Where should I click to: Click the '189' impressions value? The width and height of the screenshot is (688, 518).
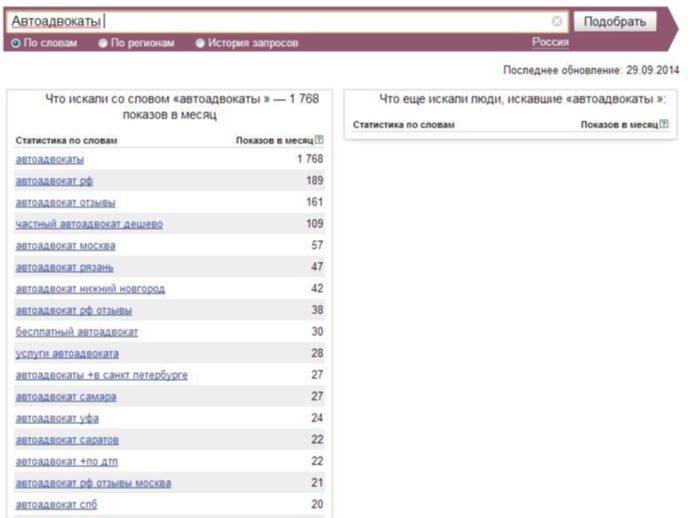(315, 180)
